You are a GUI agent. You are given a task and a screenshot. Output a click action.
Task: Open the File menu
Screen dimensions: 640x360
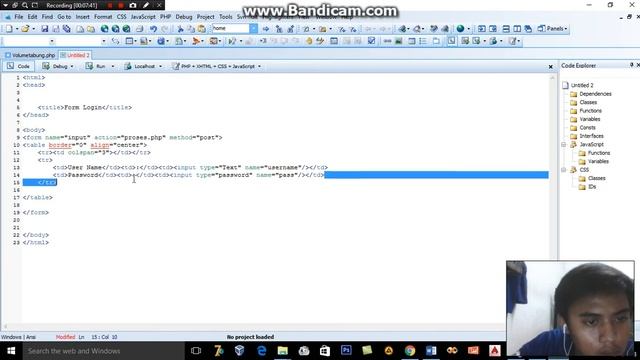click(x=19, y=17)
